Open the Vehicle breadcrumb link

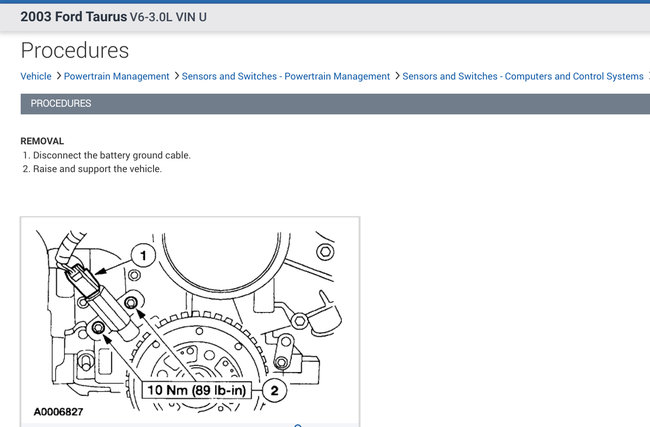[36, 76]
